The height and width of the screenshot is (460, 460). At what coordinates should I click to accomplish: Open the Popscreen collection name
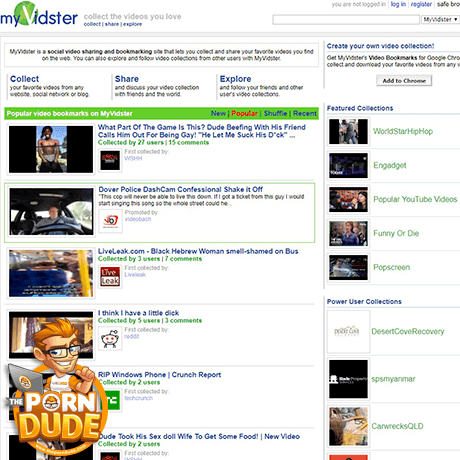pyautogui.click(x=392, y=267)
